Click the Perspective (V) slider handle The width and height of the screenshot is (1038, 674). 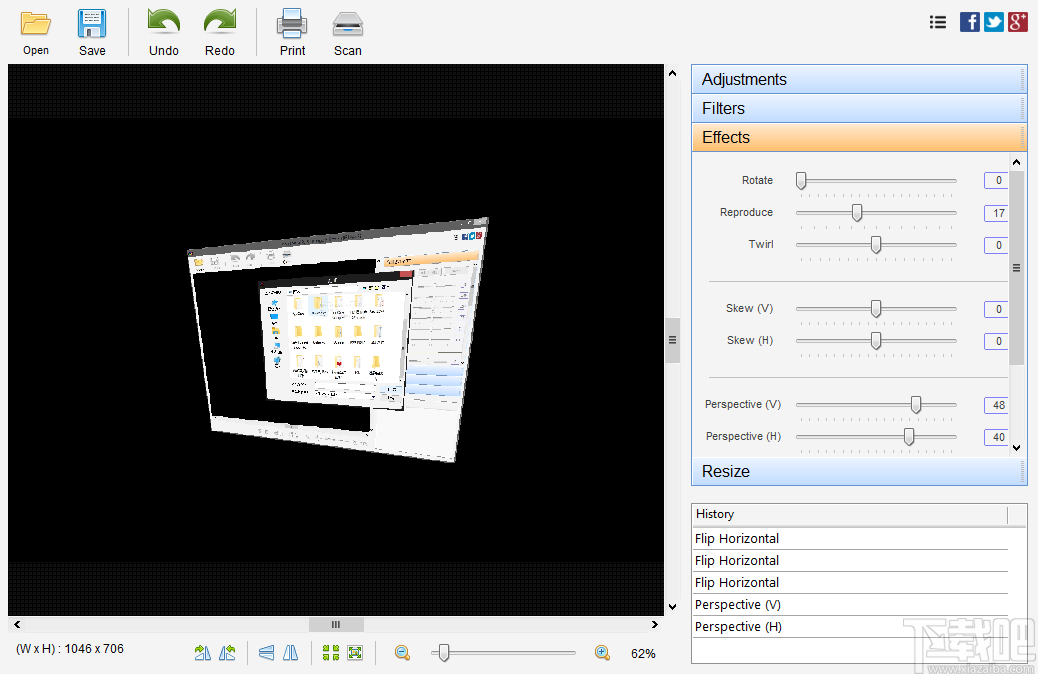[916, 405]
